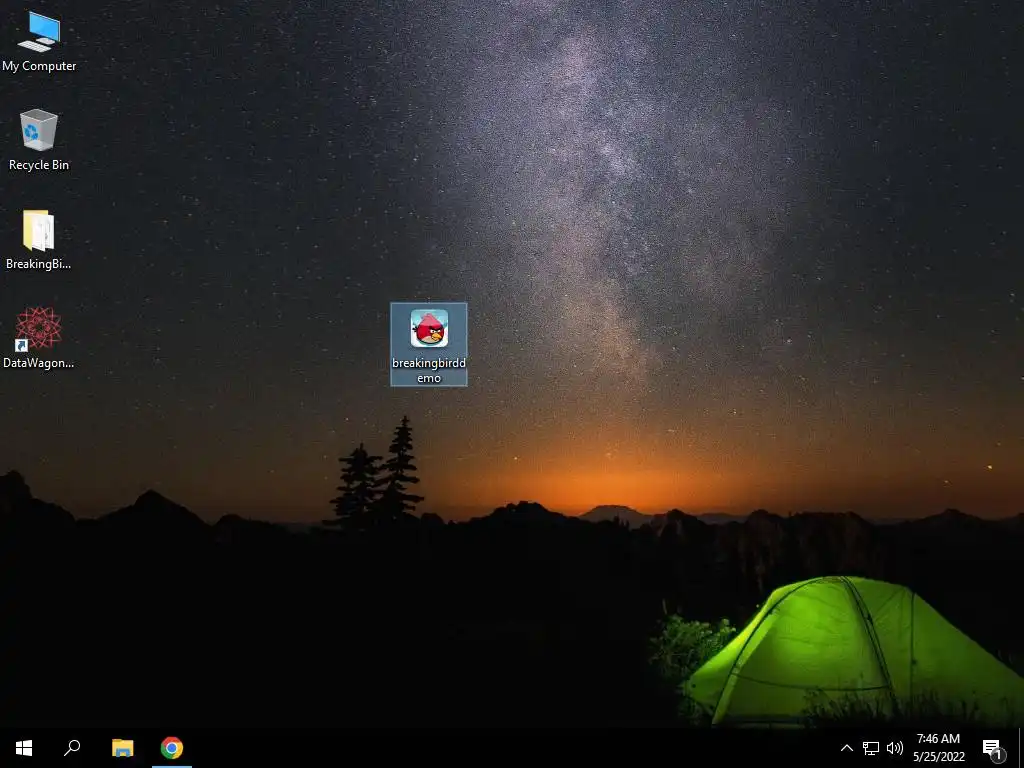Switch to Google Chrome in taskbar
Image resolution: width=1024 pixels, height=768 pixels.
point(172,748)
